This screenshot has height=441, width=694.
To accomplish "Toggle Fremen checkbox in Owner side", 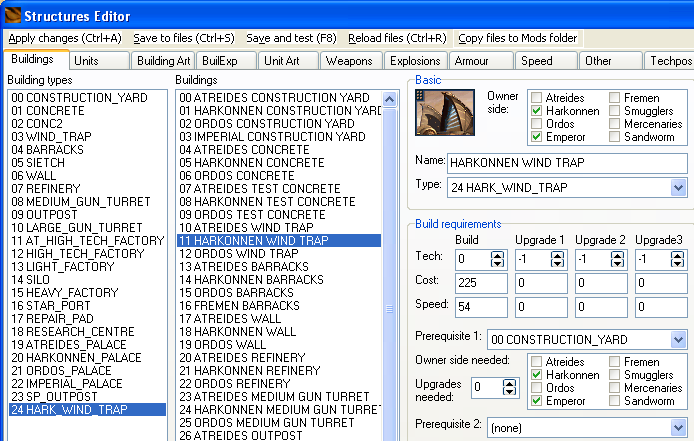I will tap(614, 97).
